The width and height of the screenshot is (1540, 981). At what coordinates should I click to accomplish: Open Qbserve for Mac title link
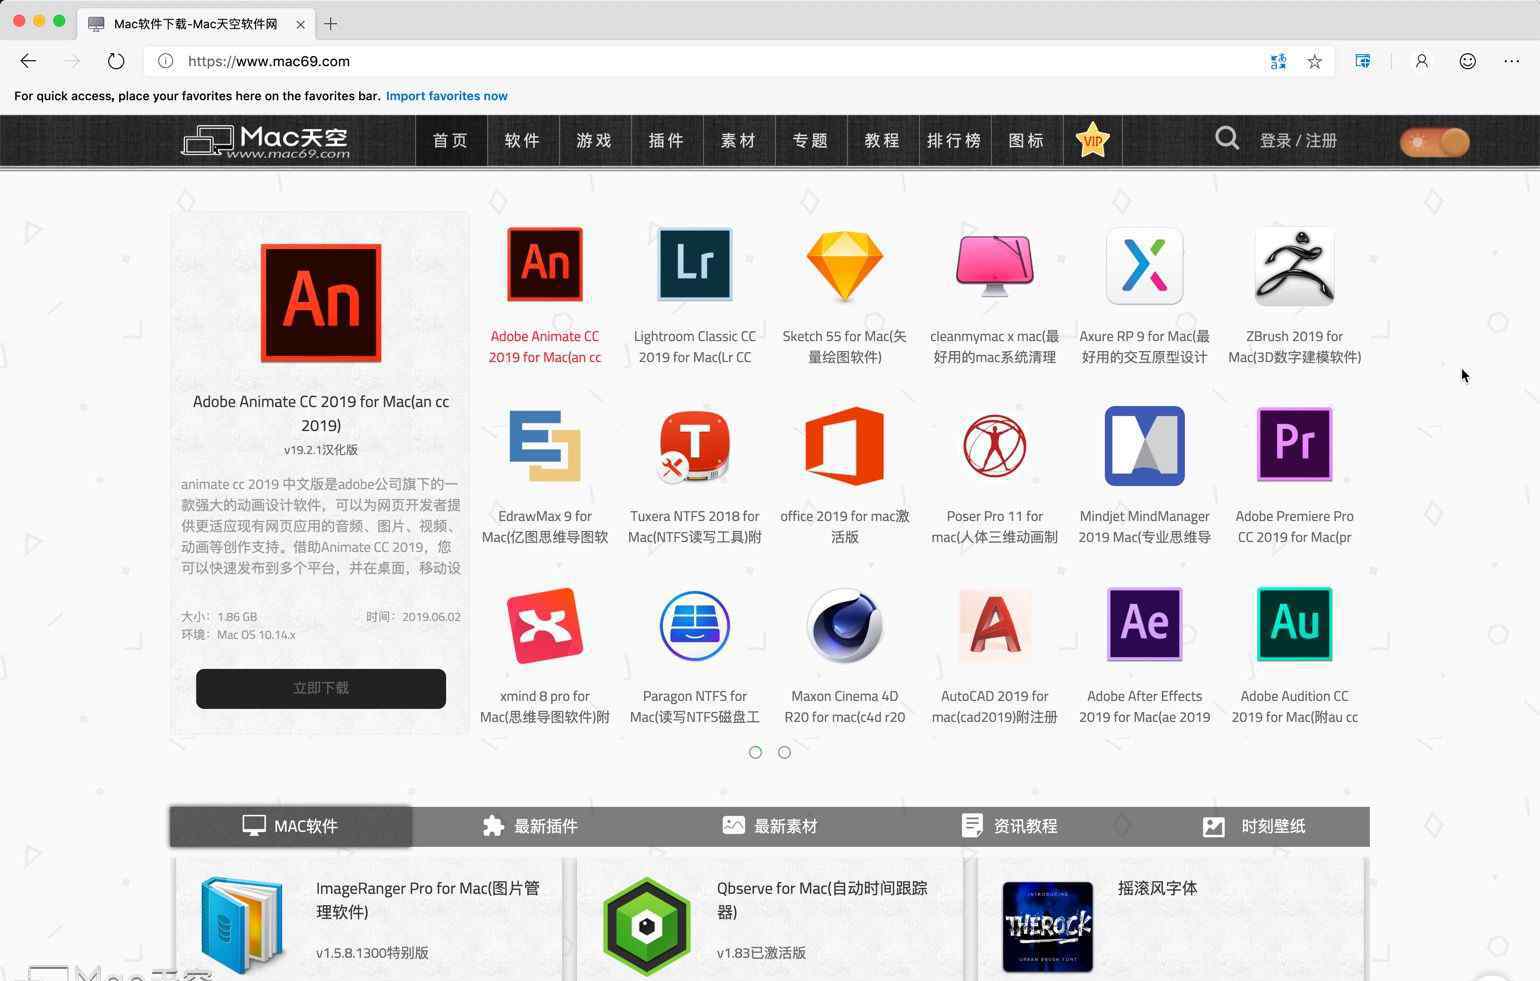822,900
